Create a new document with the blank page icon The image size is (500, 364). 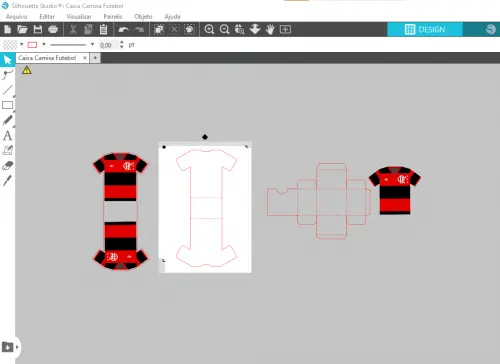[x=7, y=30]
